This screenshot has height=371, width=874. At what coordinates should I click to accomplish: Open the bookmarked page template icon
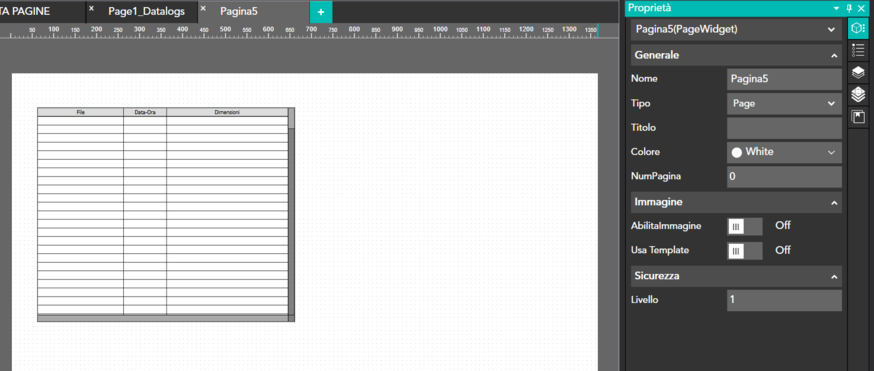pos(858,117)
